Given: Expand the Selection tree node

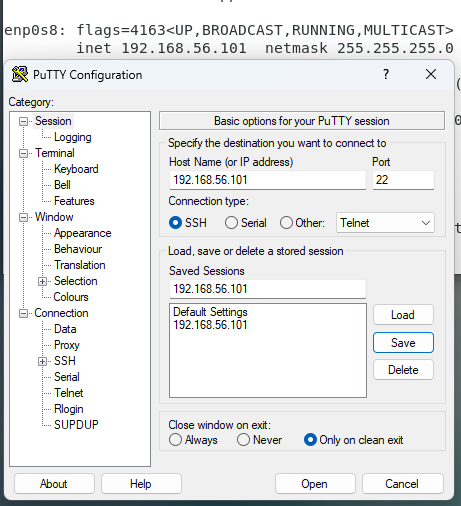Looking at the screenshot, I should pos(42,281).
